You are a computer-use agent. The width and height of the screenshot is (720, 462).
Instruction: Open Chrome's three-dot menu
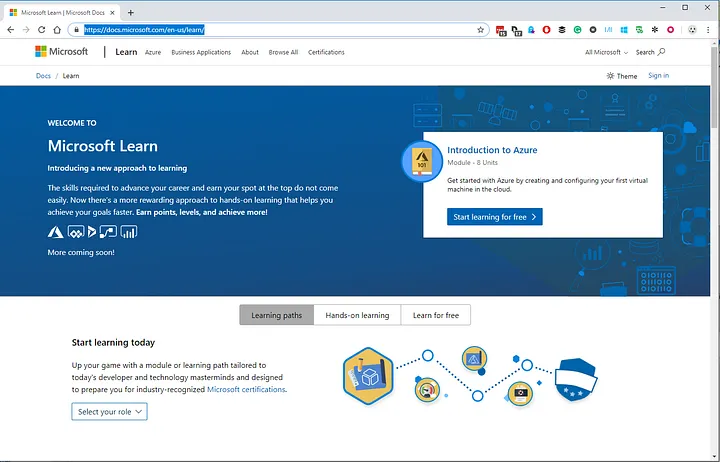click(708, 30)
